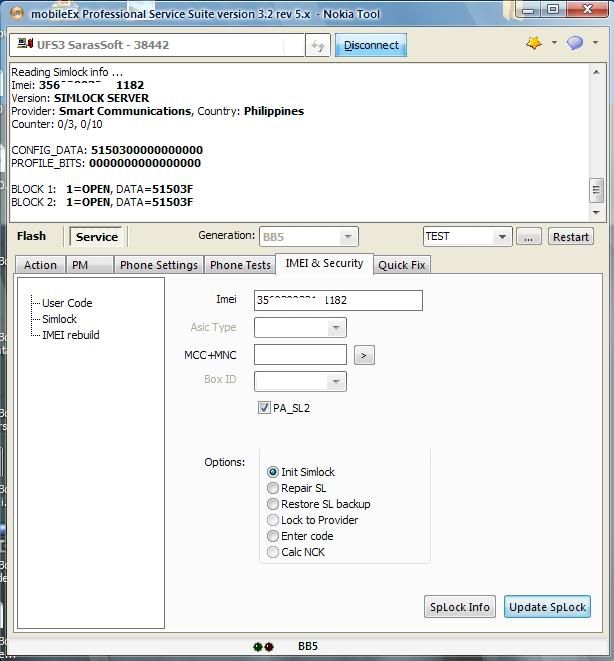Screen dimensions: 614x661
Task: Click the > button beside MCC+MNC
Action: (364, 355)
